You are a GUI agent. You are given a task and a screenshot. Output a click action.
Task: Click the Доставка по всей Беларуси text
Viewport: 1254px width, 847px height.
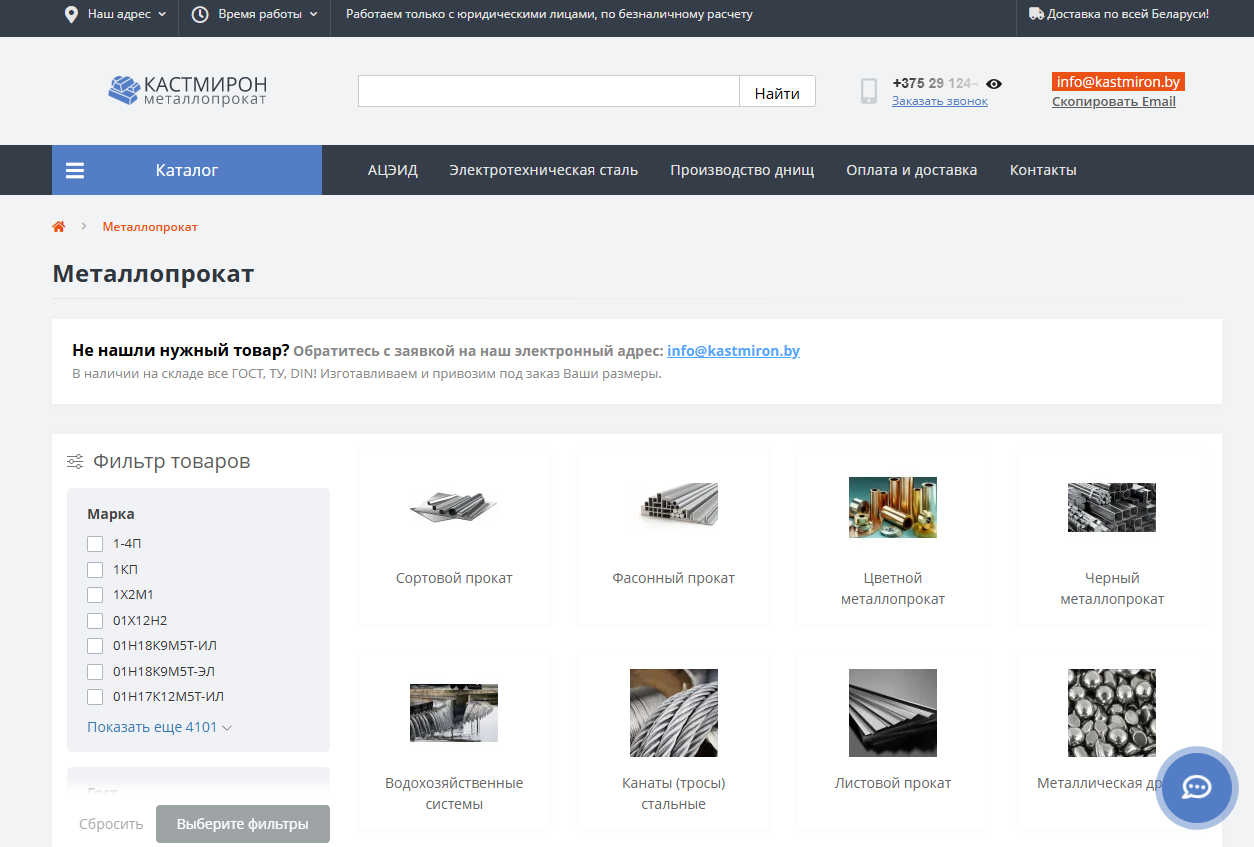coord(1129,14)
